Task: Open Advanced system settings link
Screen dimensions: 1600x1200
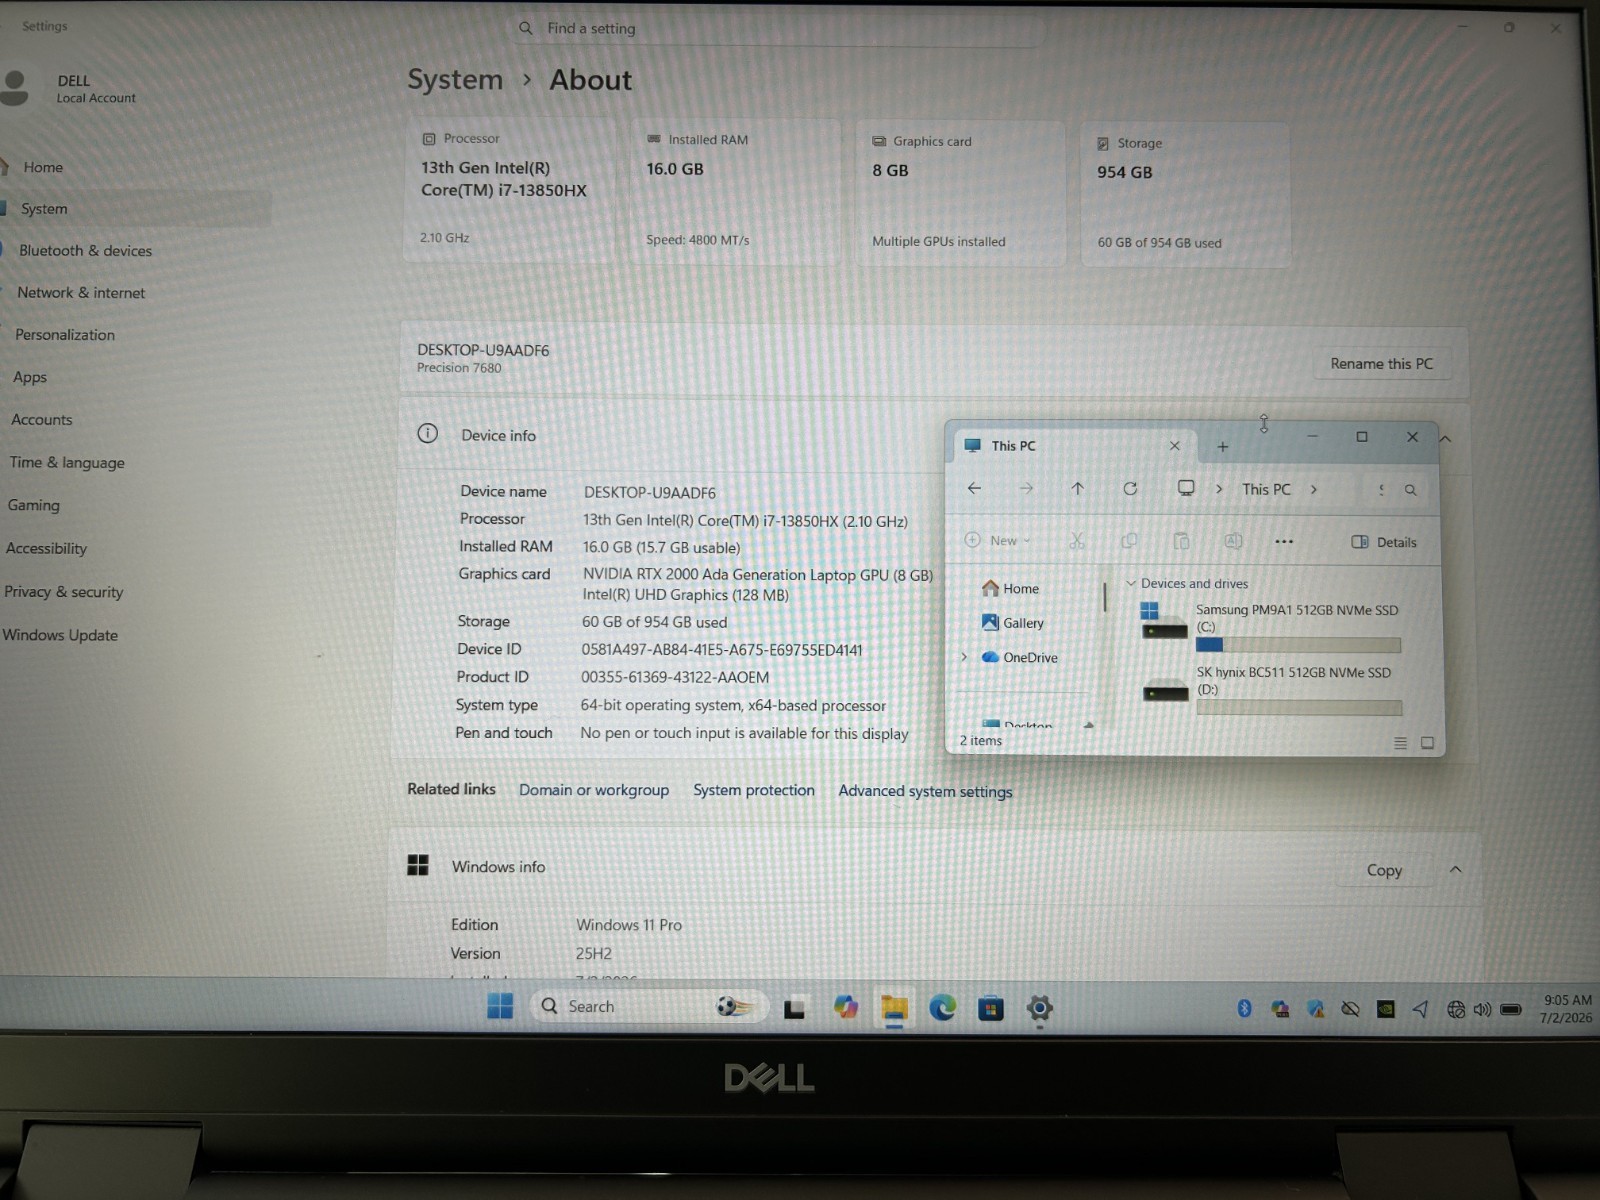Action: click(x=925, y=791)
